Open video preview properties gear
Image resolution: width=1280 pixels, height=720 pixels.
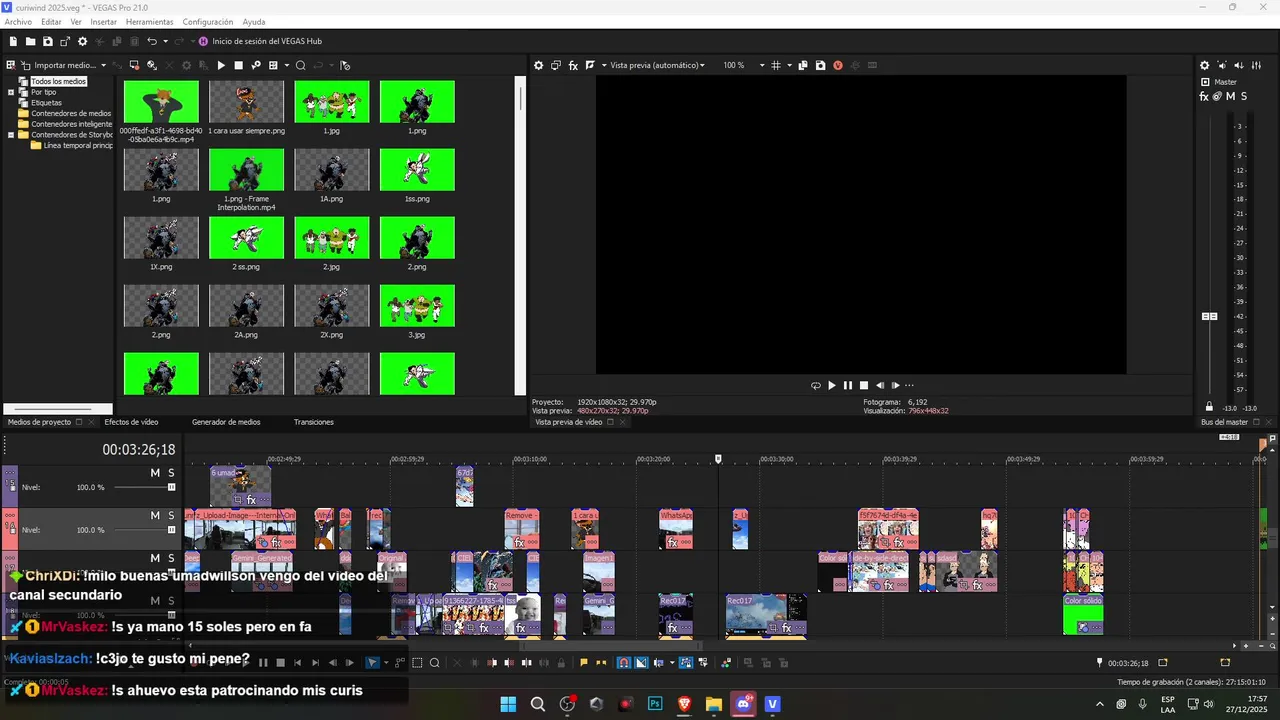[538, 65]
